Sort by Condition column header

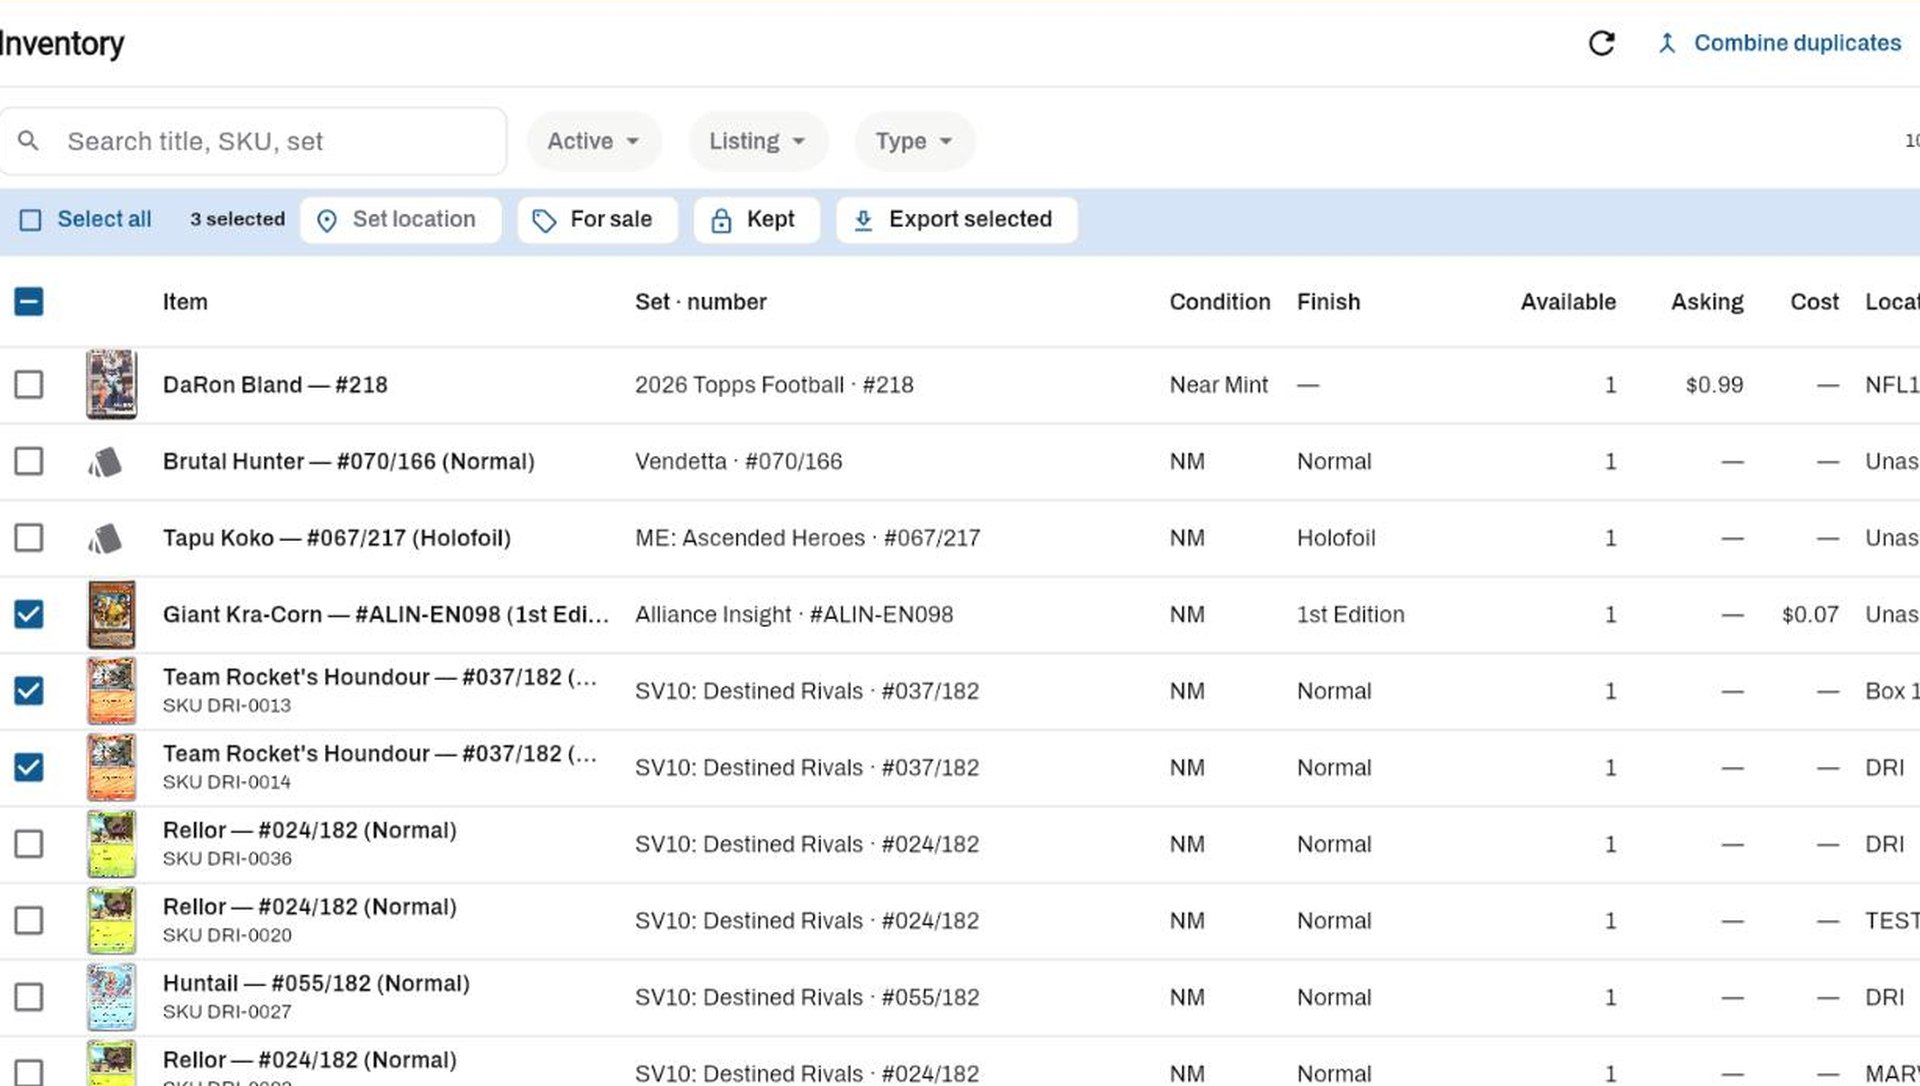[x=1219, y=302]
